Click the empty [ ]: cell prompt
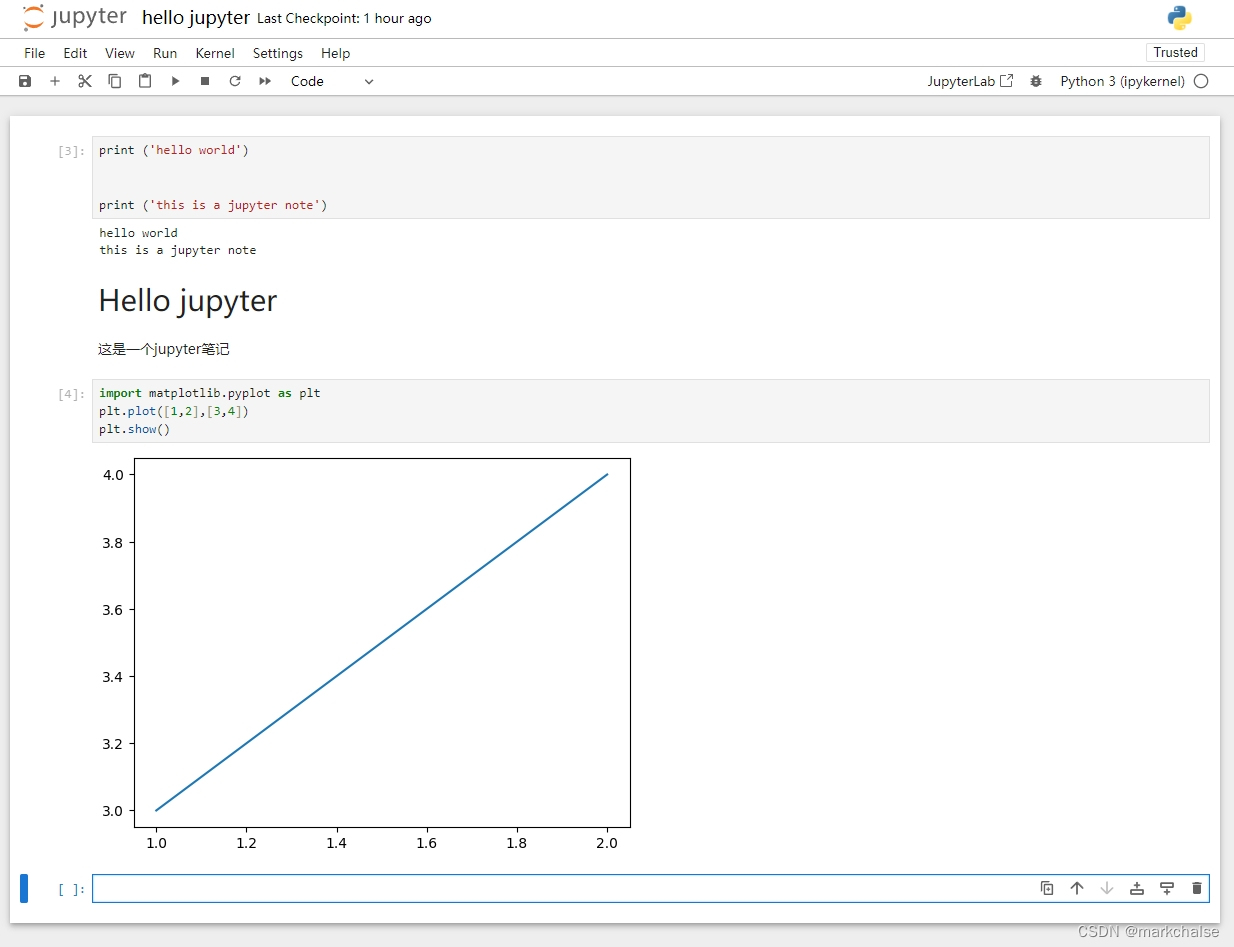1234x947 pixels. tap(71, 889)
